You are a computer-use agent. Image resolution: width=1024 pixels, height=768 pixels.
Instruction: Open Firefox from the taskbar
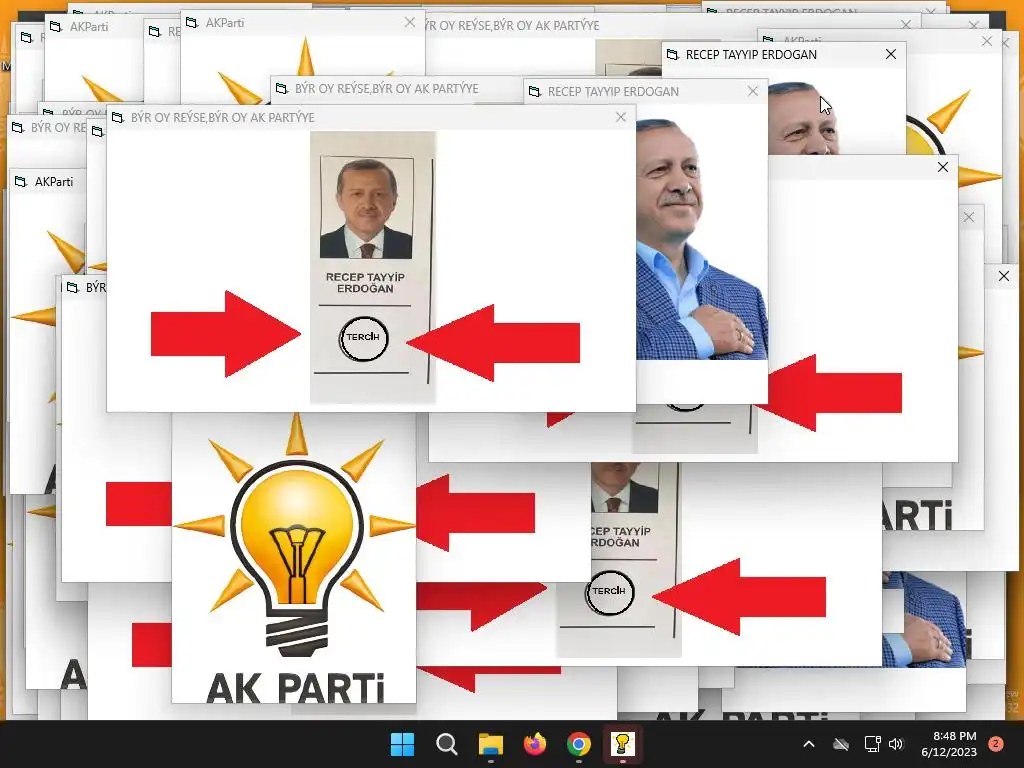click(535, 744)
